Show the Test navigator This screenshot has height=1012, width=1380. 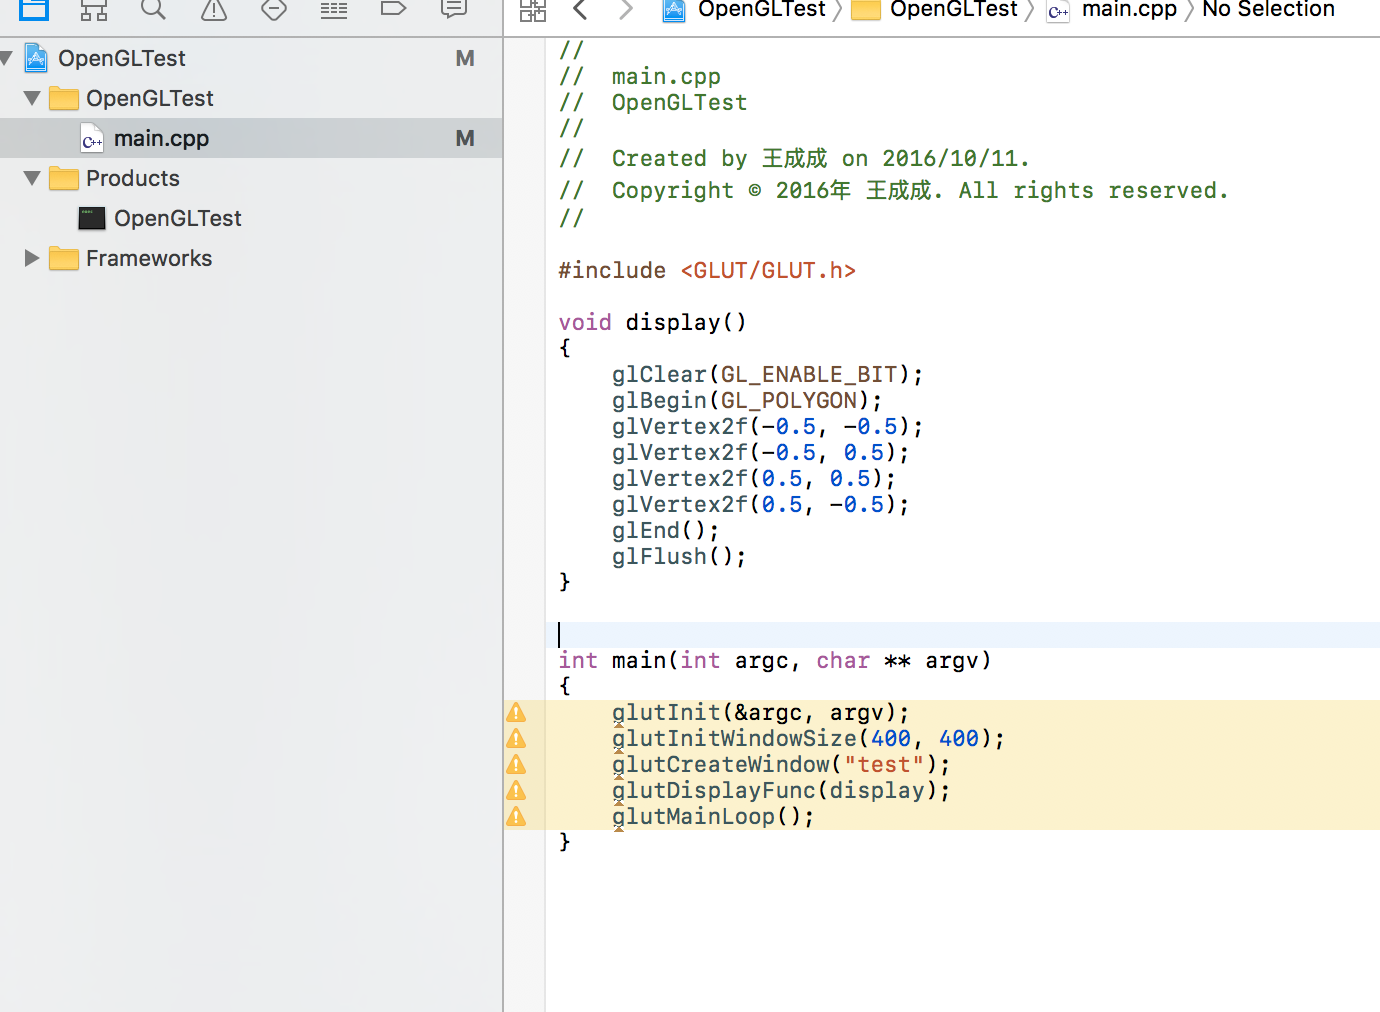click(274, 10)
